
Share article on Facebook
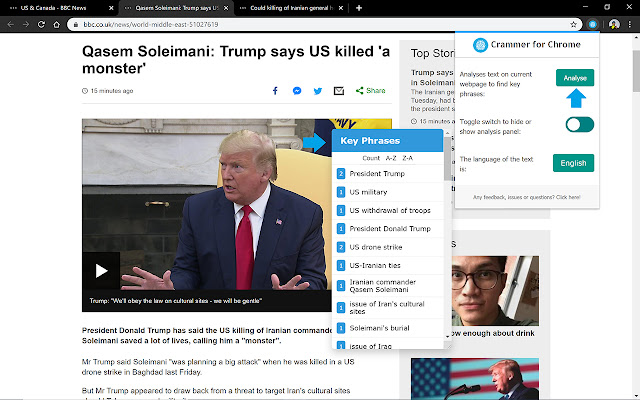point(275,91)
